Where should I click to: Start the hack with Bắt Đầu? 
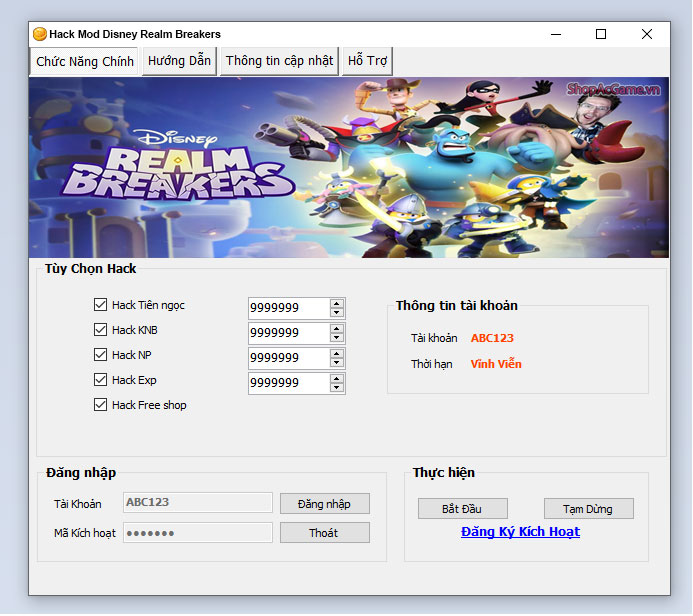(x=463, y=509)
